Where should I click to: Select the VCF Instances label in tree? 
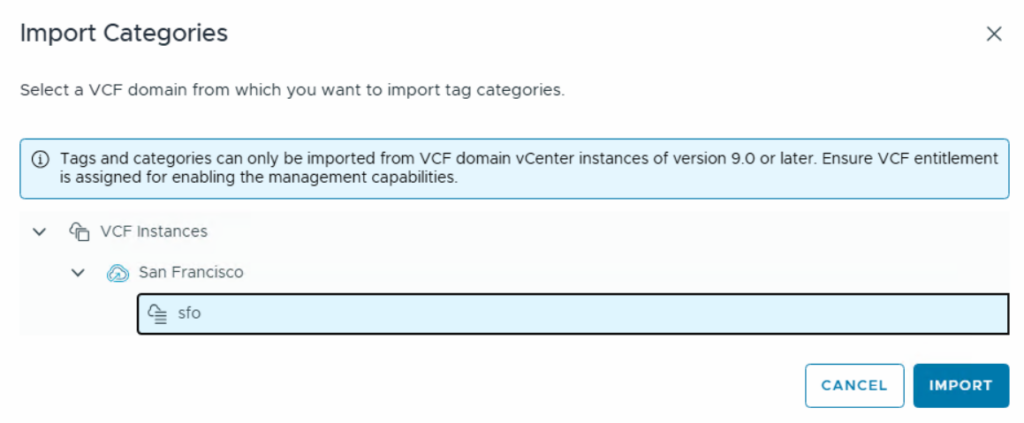154,231
